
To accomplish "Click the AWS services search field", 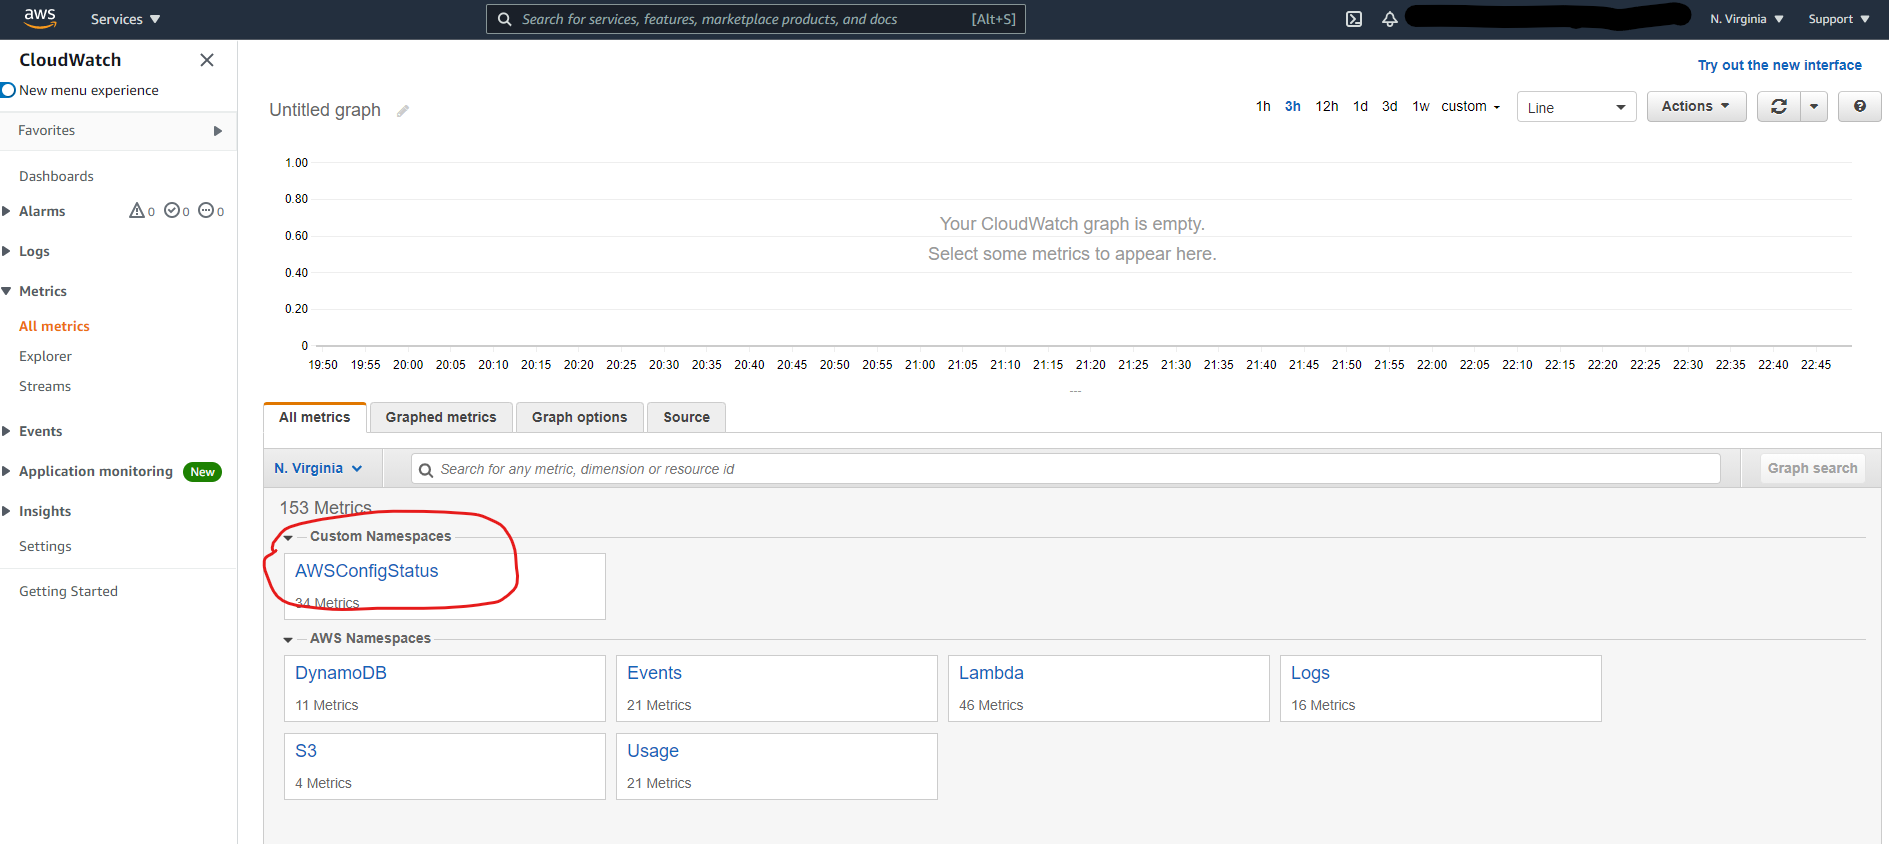I will 756,19.
